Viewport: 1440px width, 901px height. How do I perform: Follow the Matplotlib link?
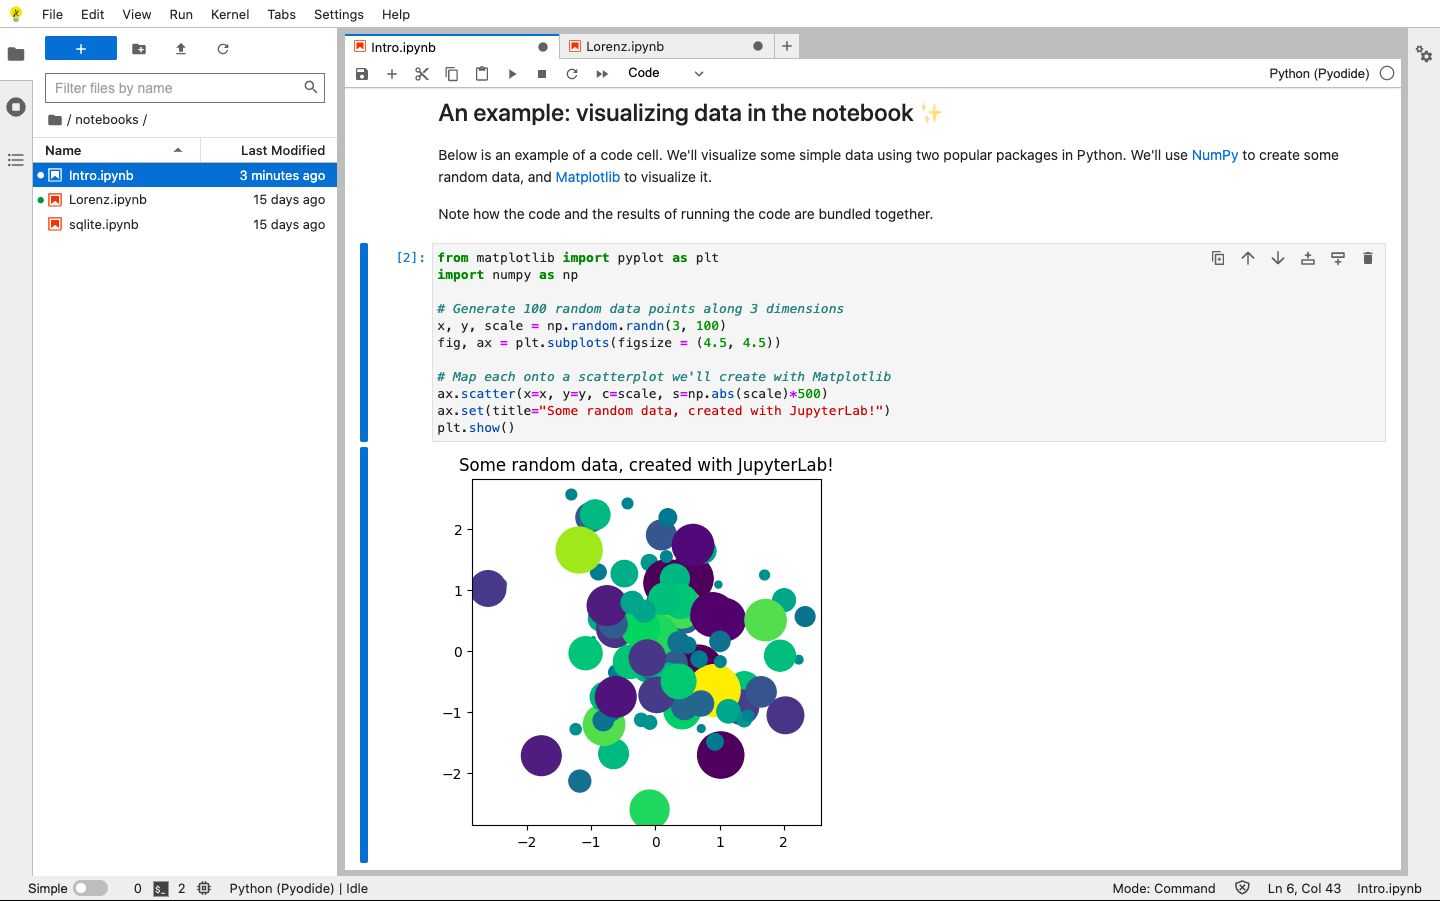point(587,177)
